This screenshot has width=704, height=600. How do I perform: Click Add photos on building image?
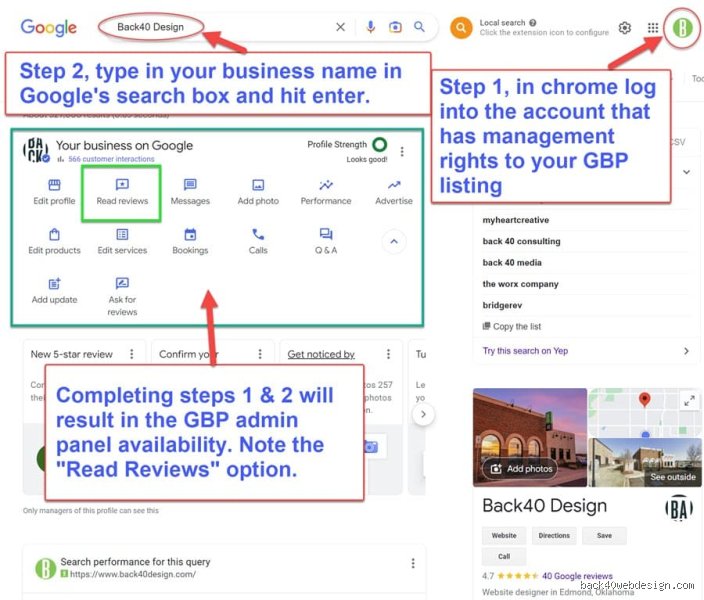pyautogui.click(x=521, y=469)
